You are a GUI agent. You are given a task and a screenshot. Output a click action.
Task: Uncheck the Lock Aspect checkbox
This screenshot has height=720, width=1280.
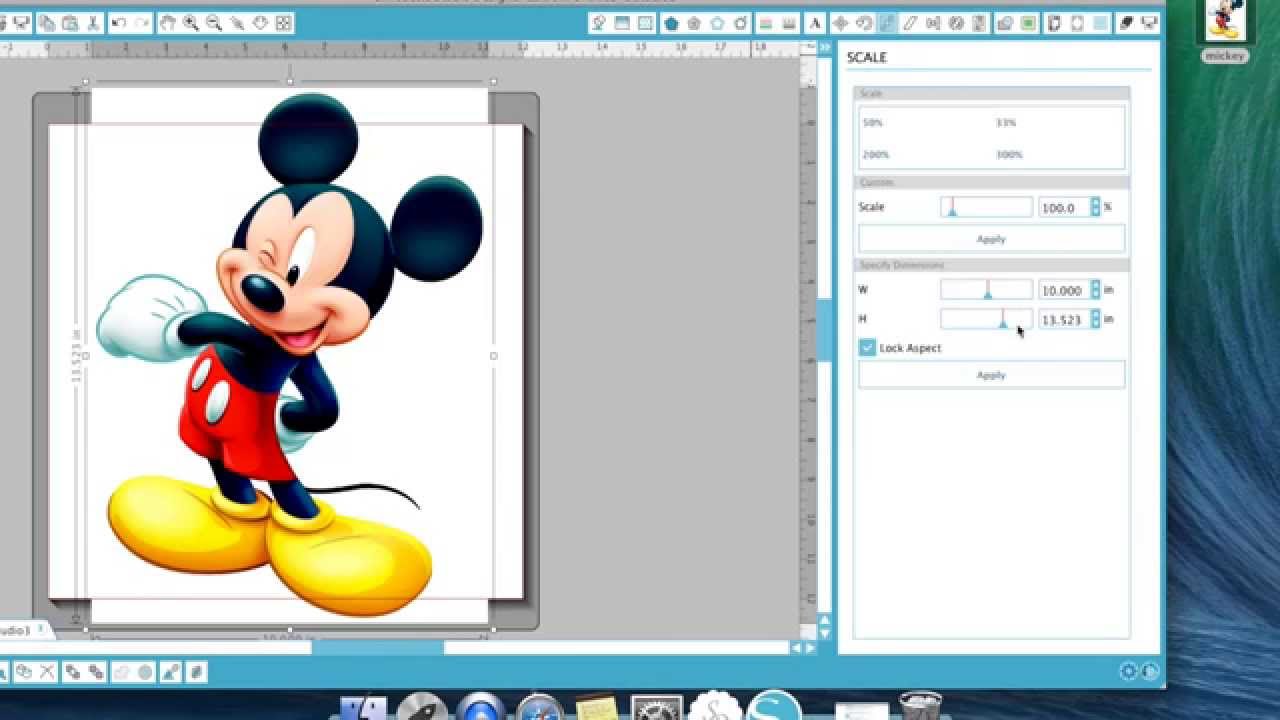[867, 347]
